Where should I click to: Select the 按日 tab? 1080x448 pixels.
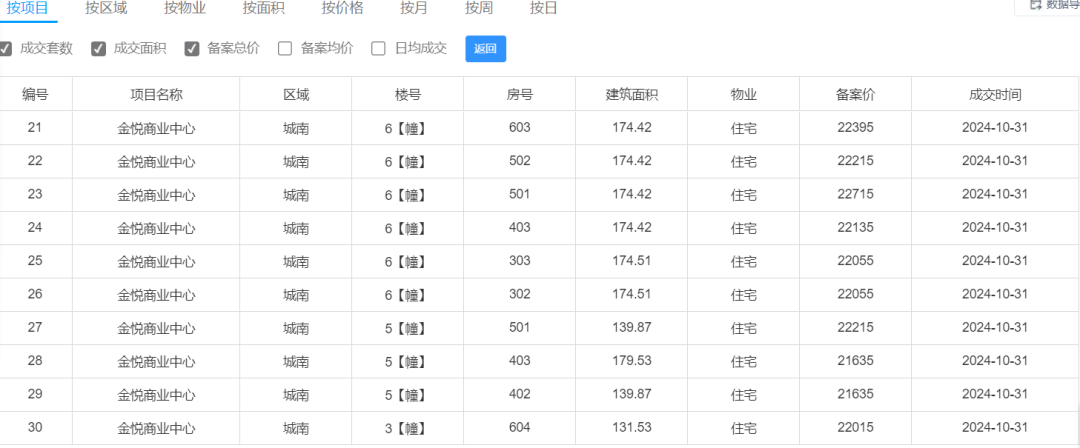click(x=543, y=8)
